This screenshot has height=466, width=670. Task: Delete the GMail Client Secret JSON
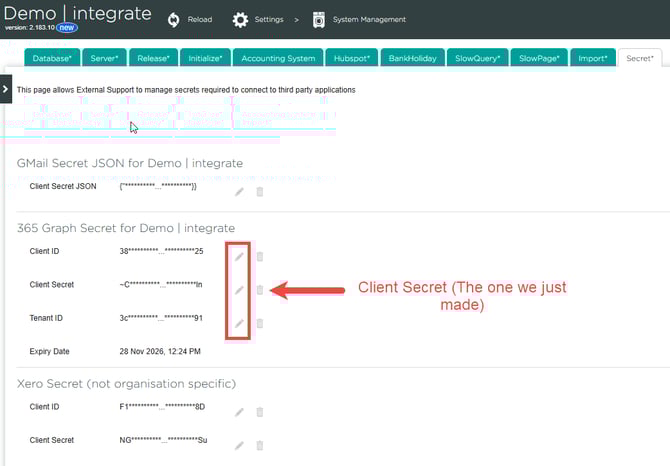point(260,191)
